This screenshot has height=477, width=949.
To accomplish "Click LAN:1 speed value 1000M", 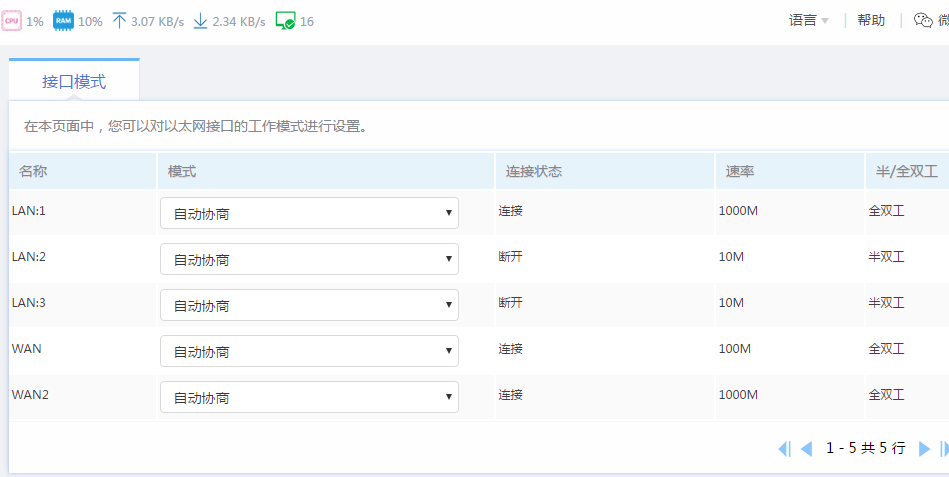I will tap(738, 211).
